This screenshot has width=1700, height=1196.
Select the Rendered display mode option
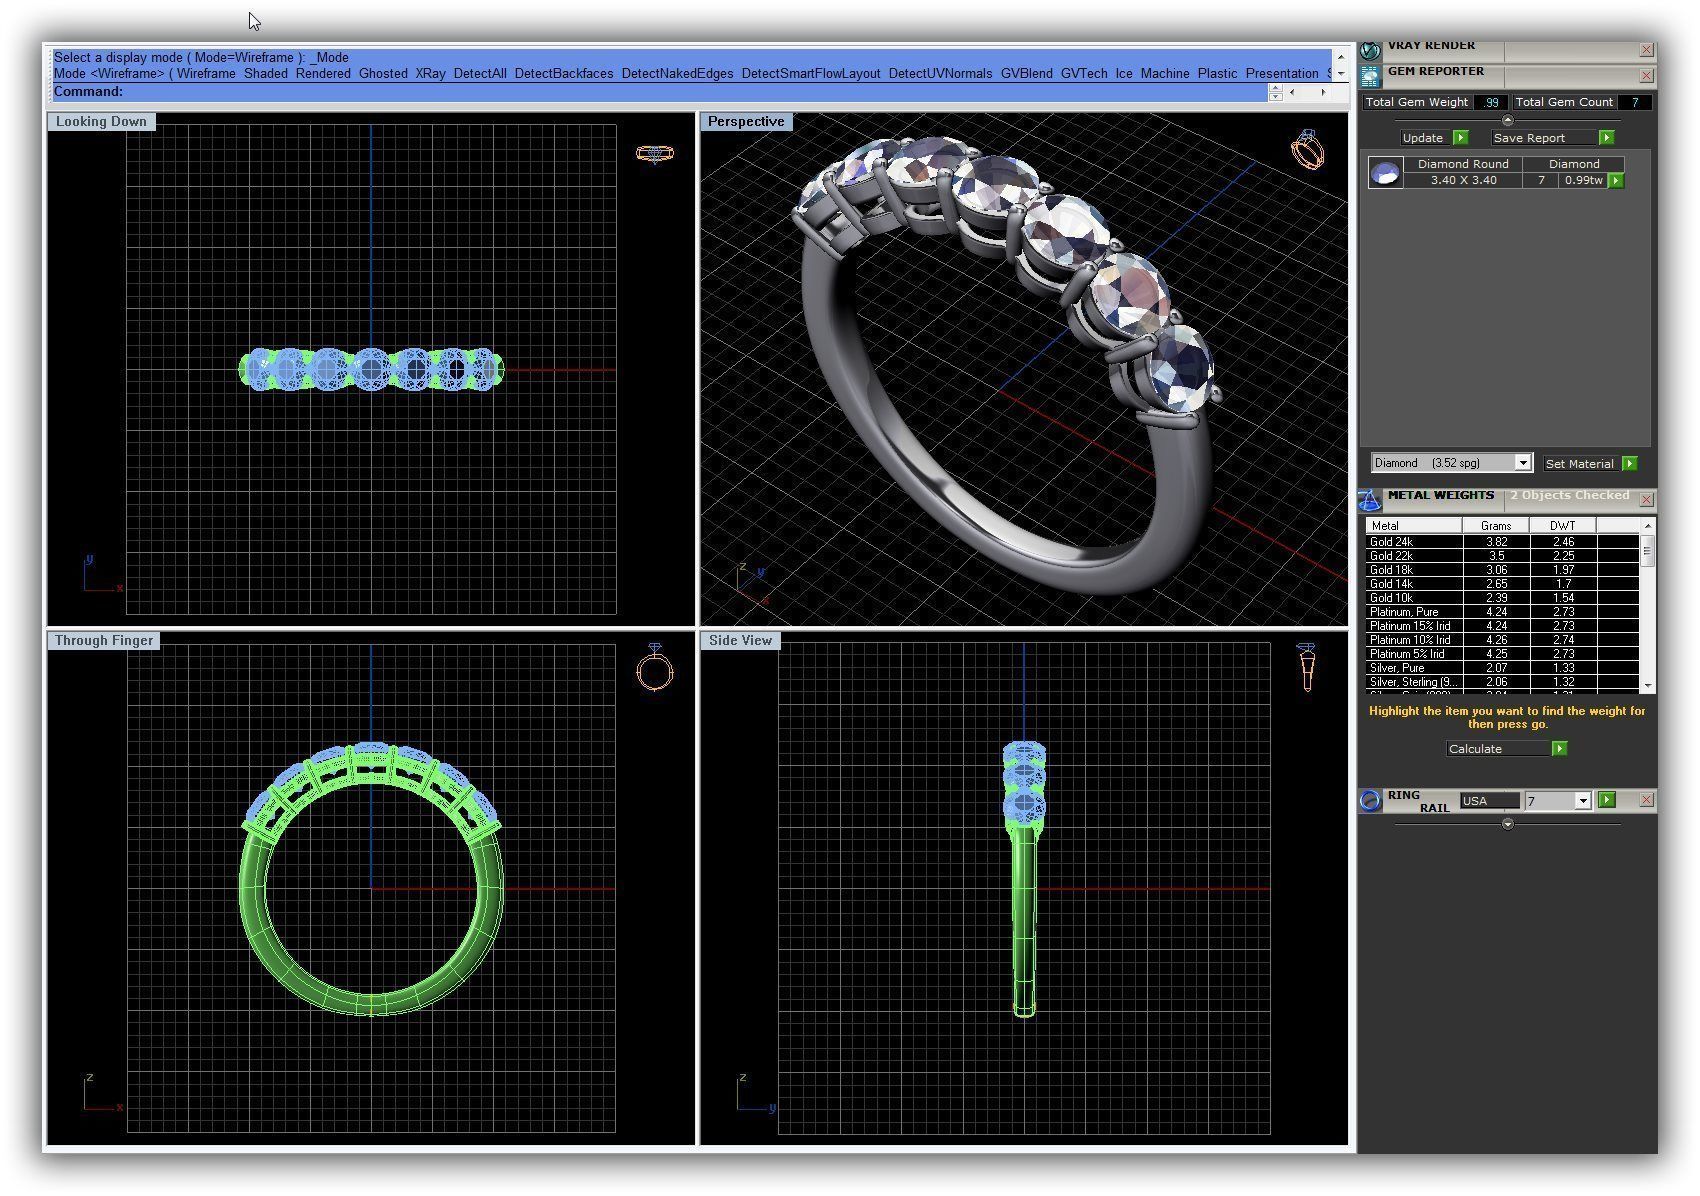coord(323,73)
